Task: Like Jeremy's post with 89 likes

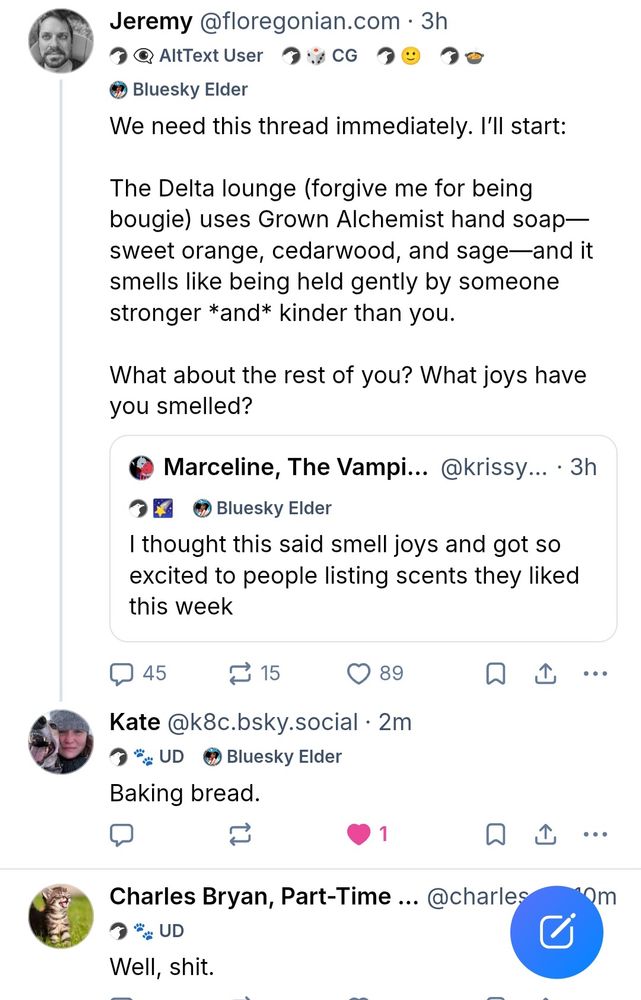Action: point(359,674)
